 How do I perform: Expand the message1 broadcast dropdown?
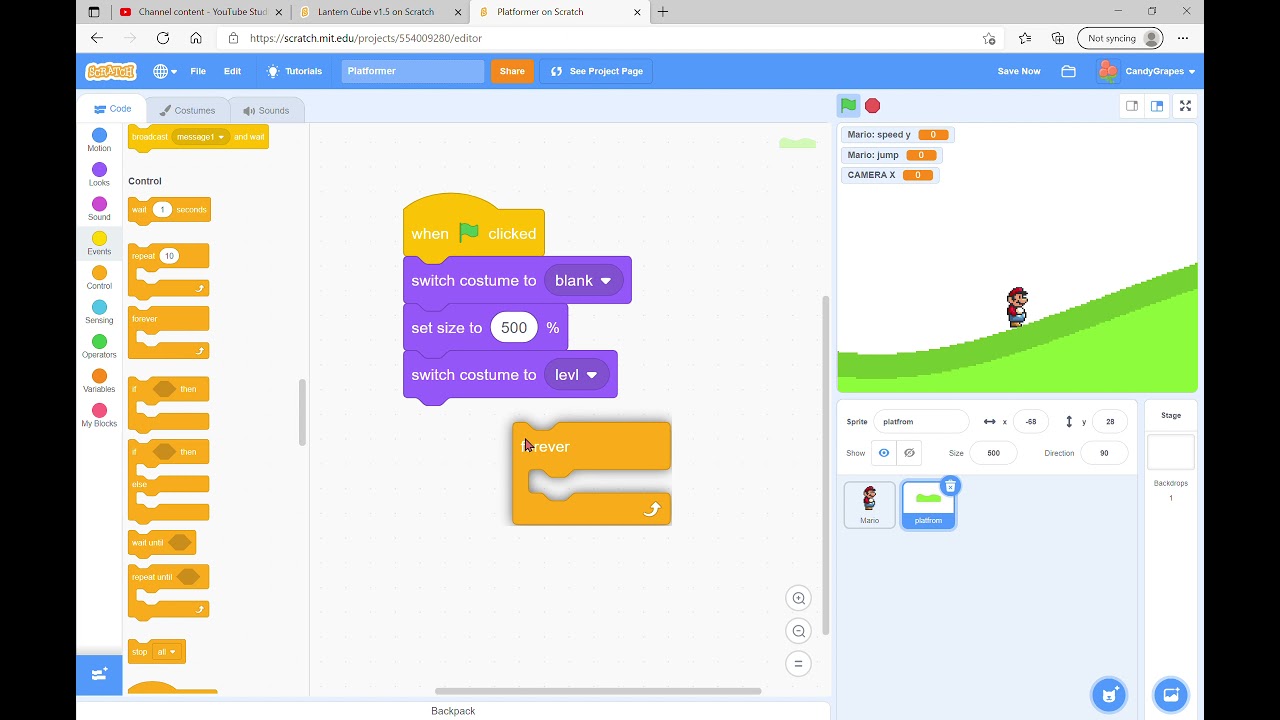(x=201, y=137)
